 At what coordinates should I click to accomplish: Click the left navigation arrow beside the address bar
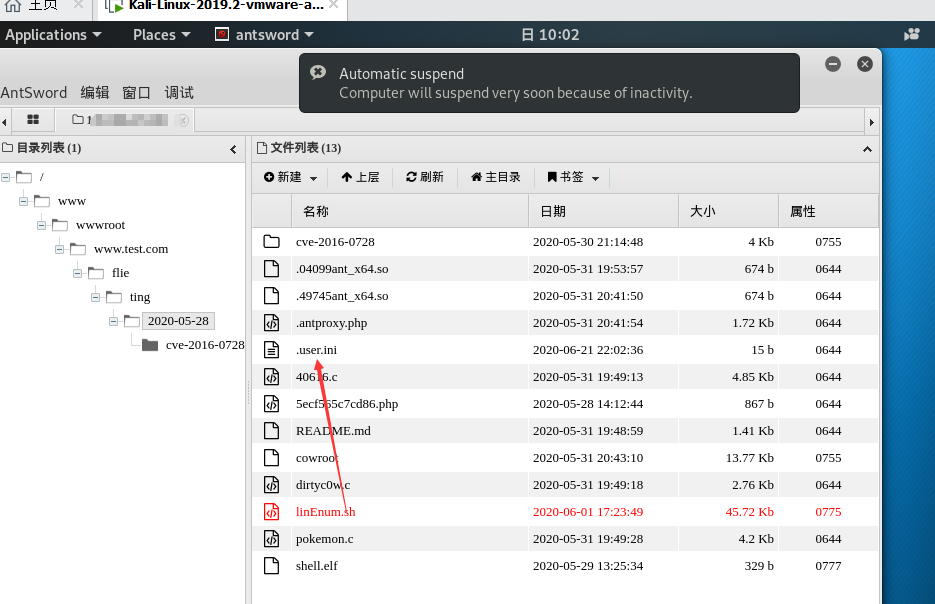[7, 119]
